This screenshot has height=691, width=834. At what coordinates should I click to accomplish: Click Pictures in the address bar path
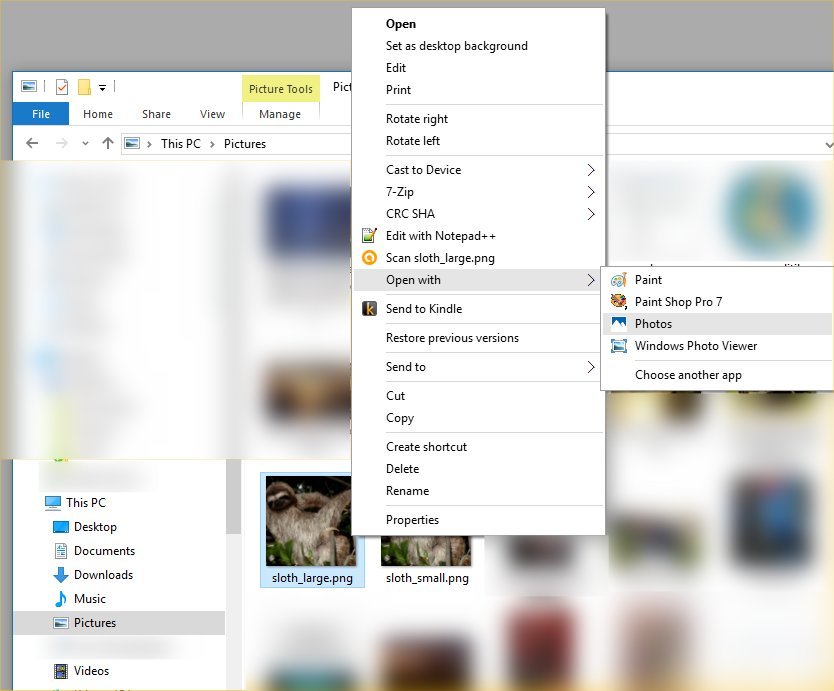pos(245,144)
